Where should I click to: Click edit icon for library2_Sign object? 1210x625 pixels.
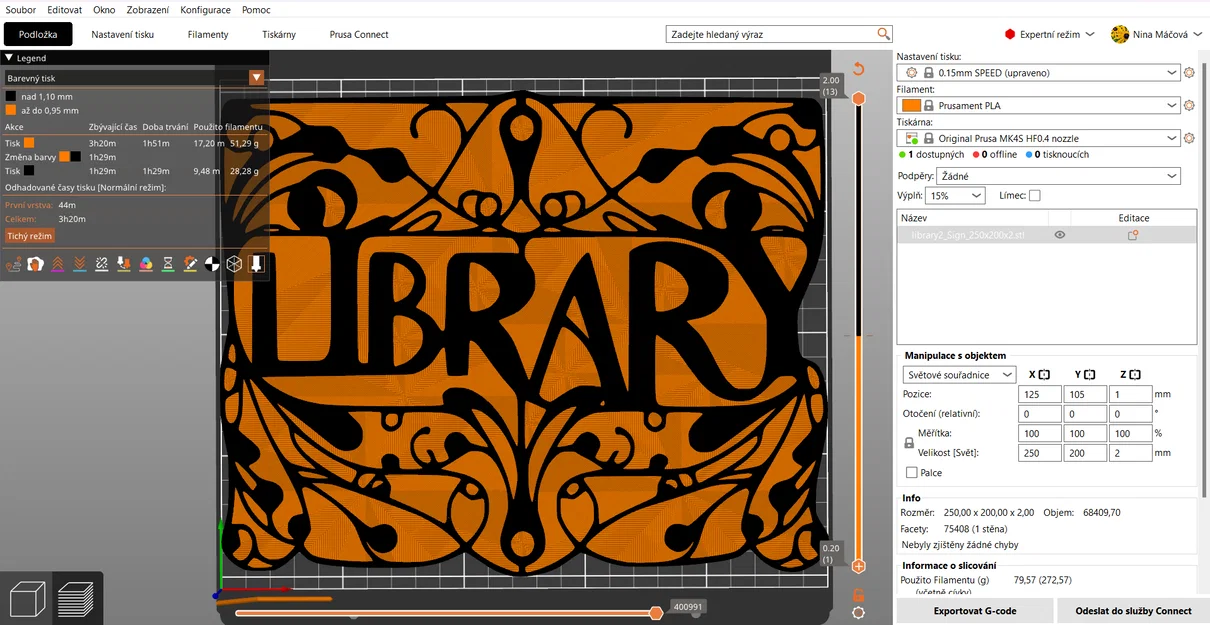point(1133,235)
